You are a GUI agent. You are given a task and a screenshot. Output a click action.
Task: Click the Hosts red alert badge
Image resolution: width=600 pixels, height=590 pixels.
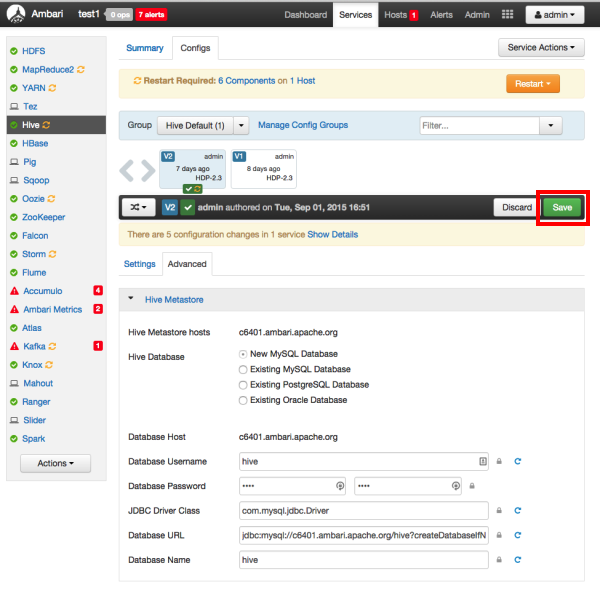(x=414, y=15)
